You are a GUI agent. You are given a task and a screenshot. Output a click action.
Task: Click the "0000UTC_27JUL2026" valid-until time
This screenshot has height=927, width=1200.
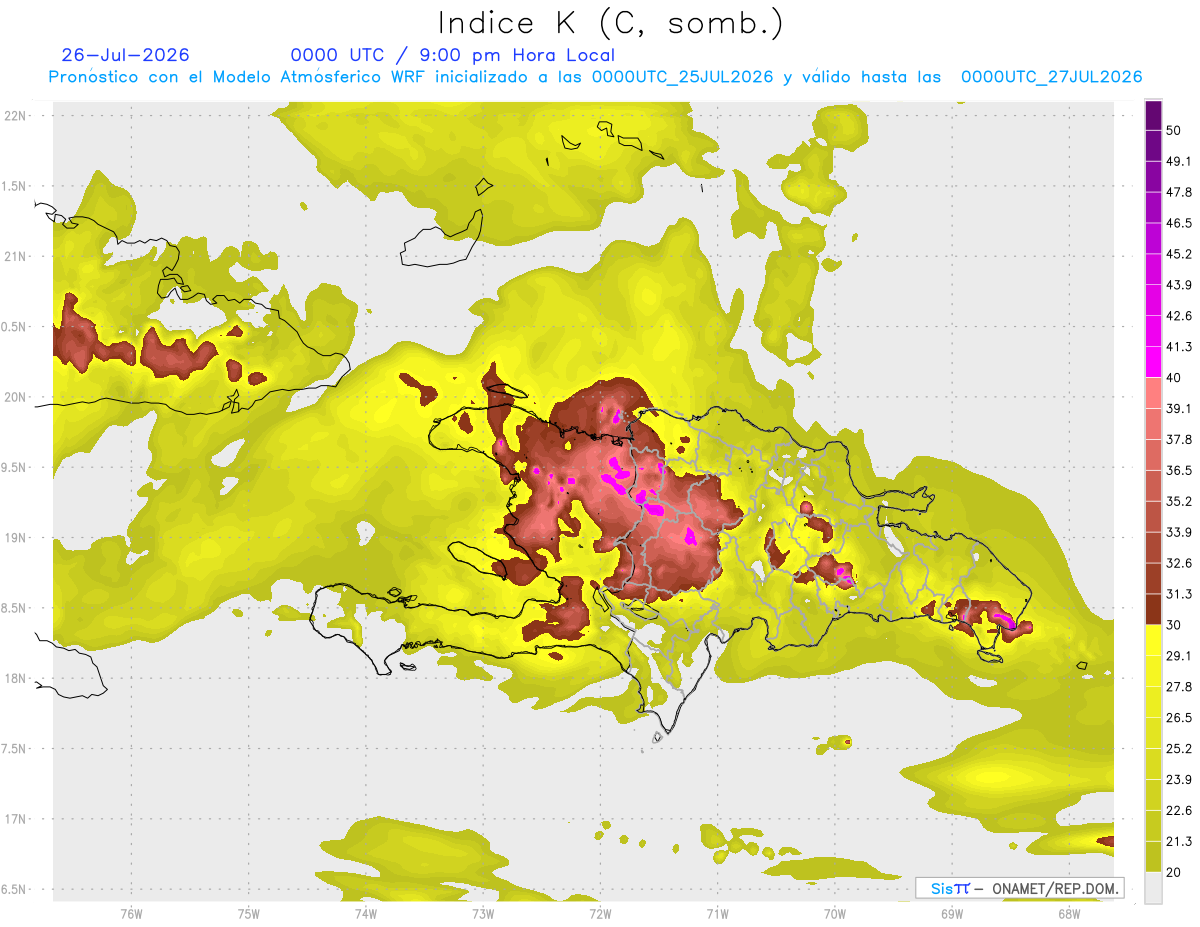tap(1052, 77)
